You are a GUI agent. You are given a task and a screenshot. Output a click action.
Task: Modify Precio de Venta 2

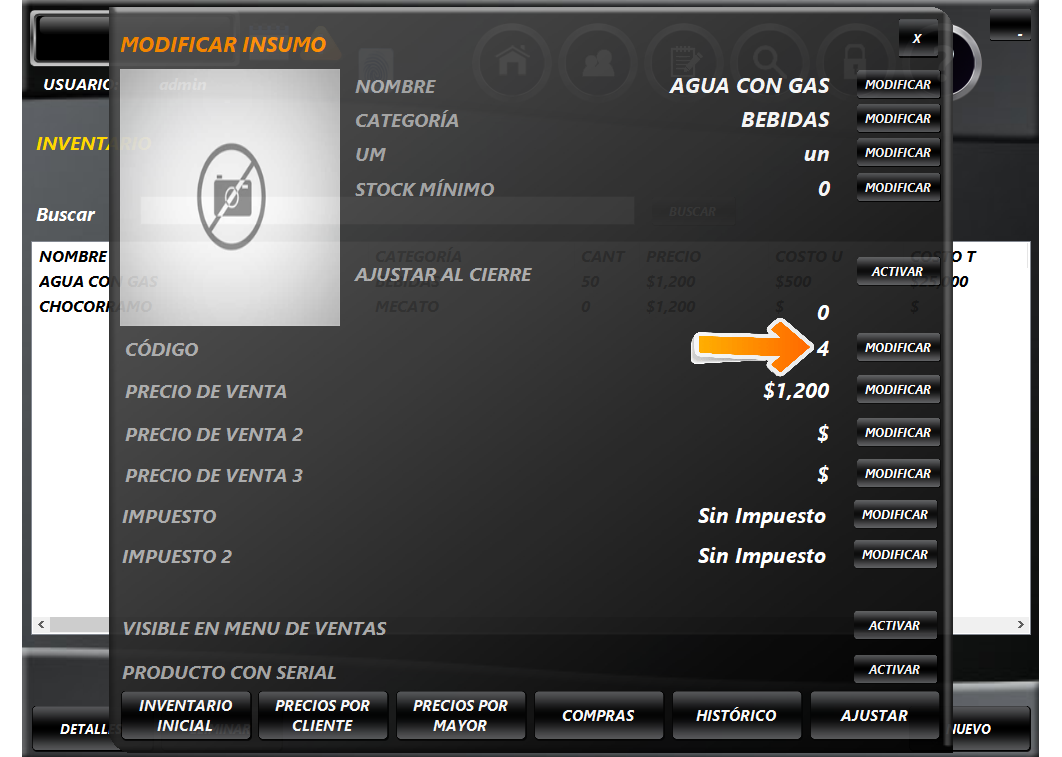(x=897, y=433)
